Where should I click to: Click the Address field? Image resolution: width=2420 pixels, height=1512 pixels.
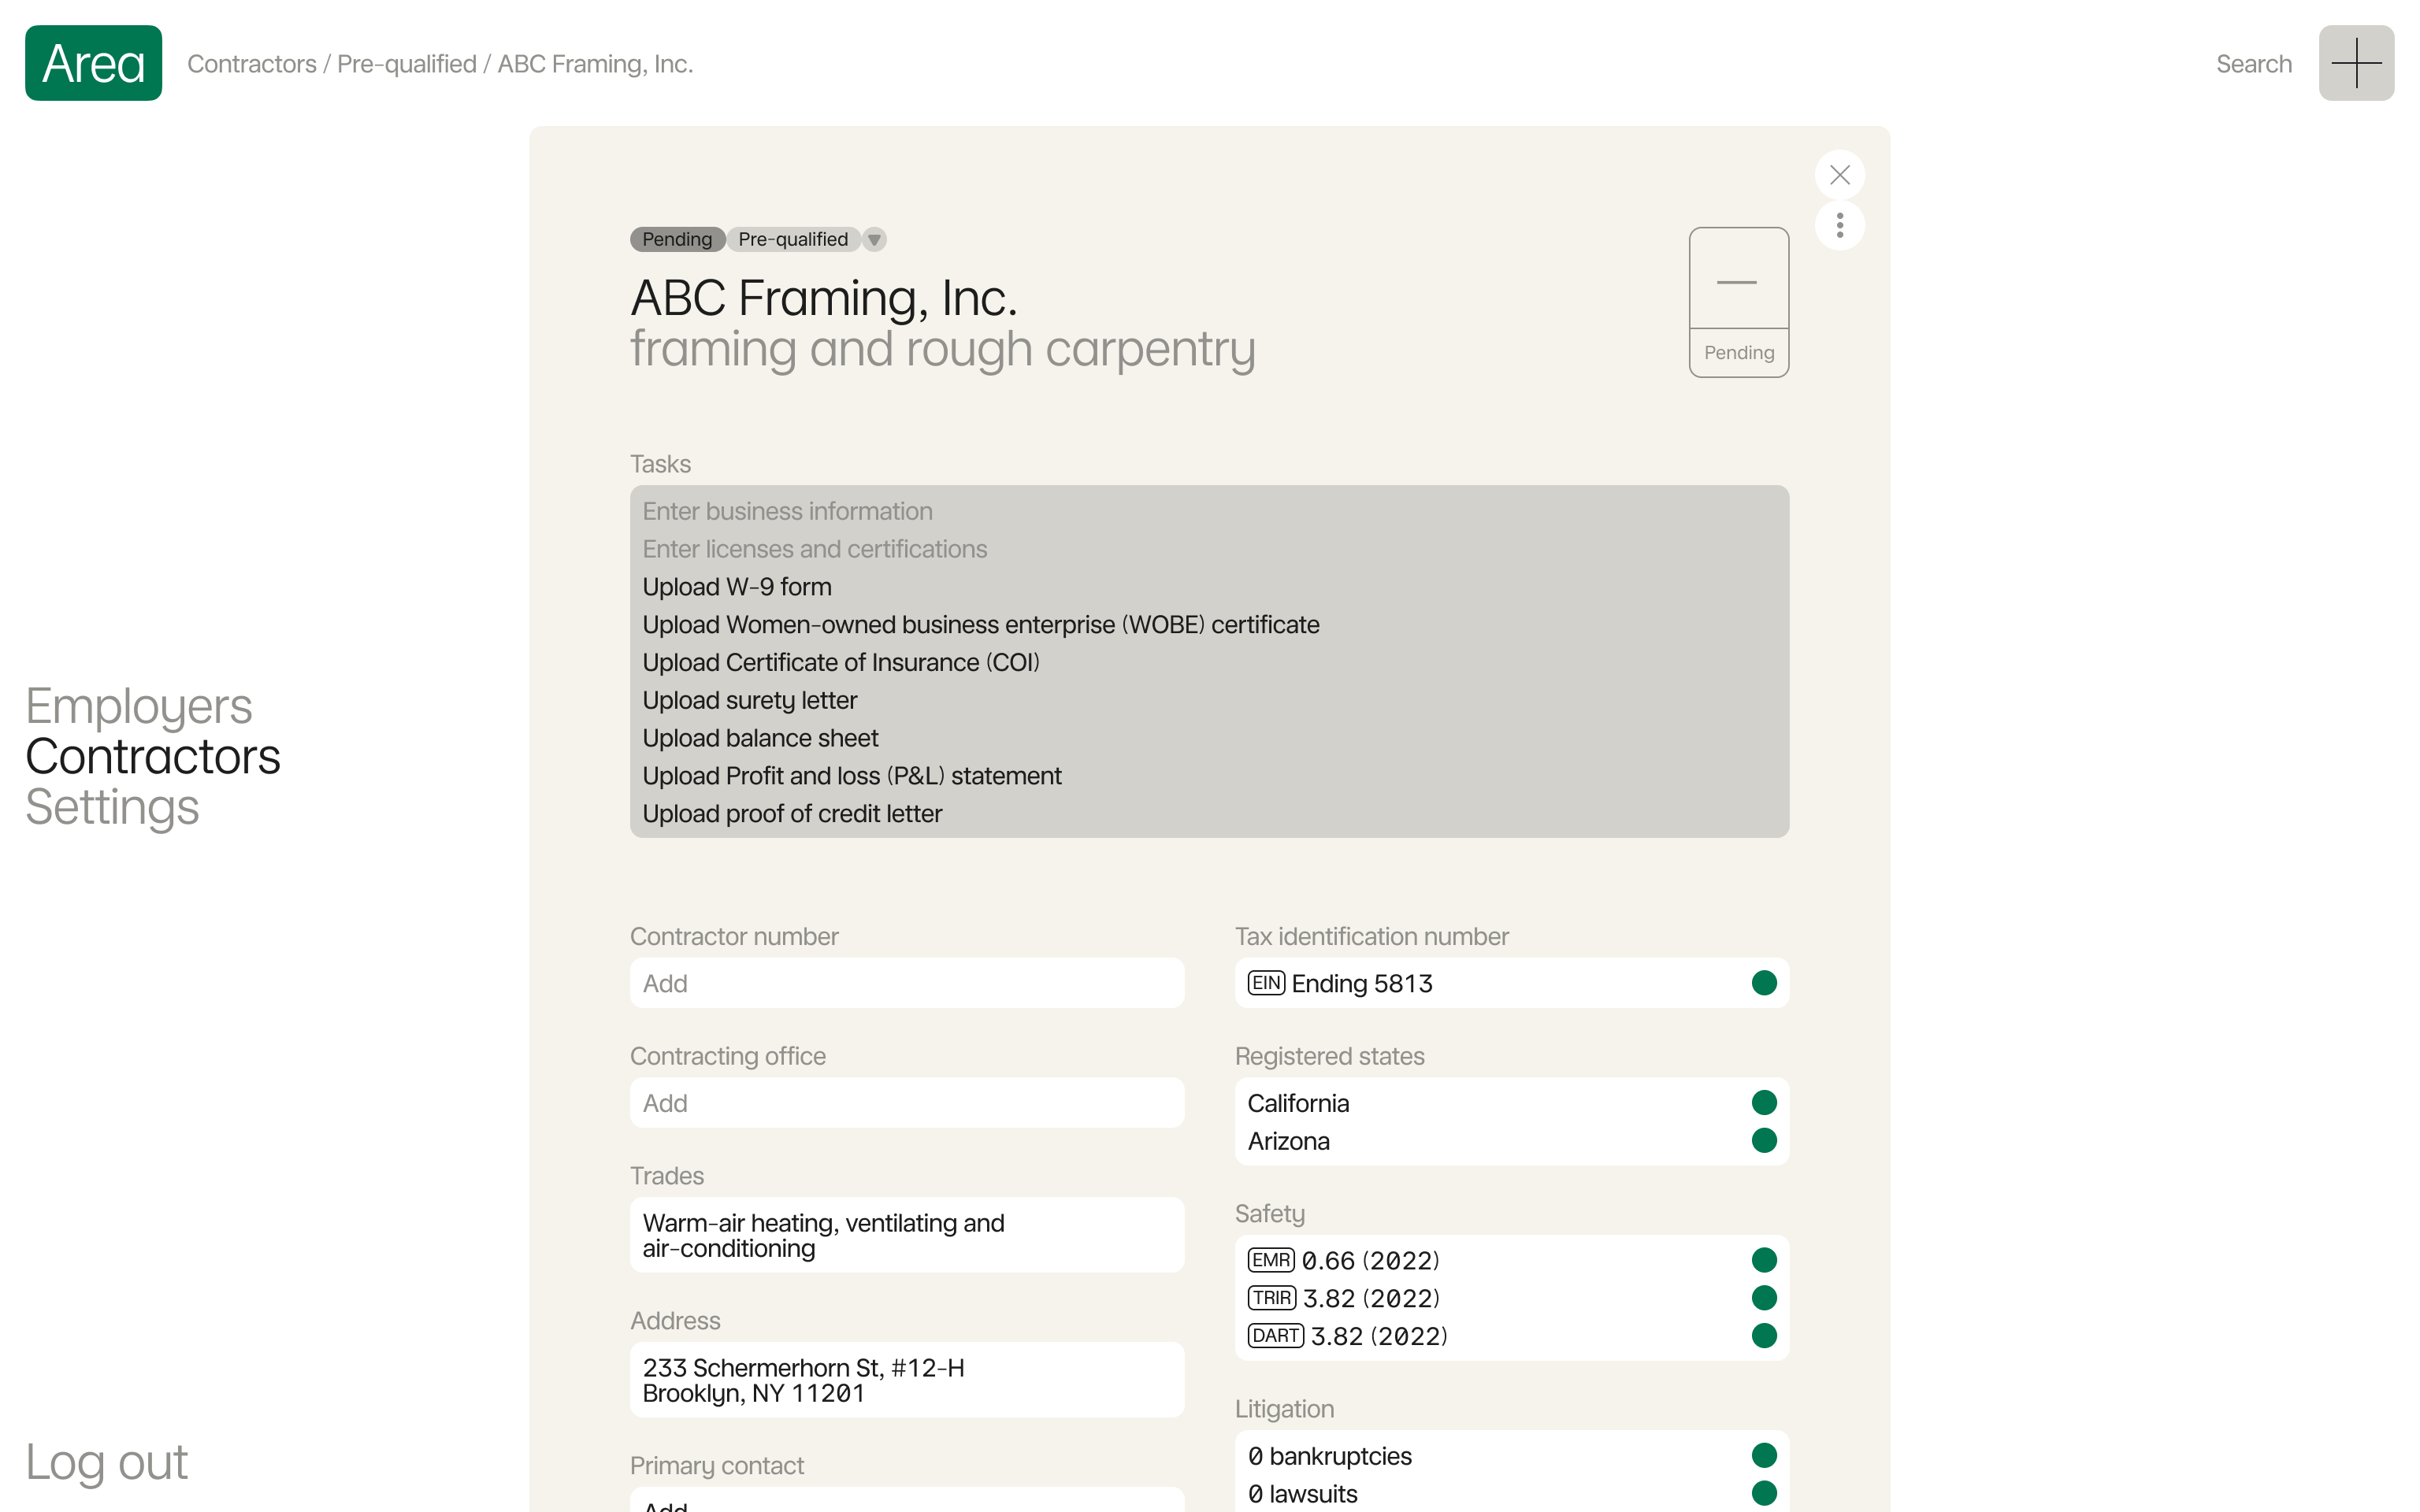point(907,1380)
